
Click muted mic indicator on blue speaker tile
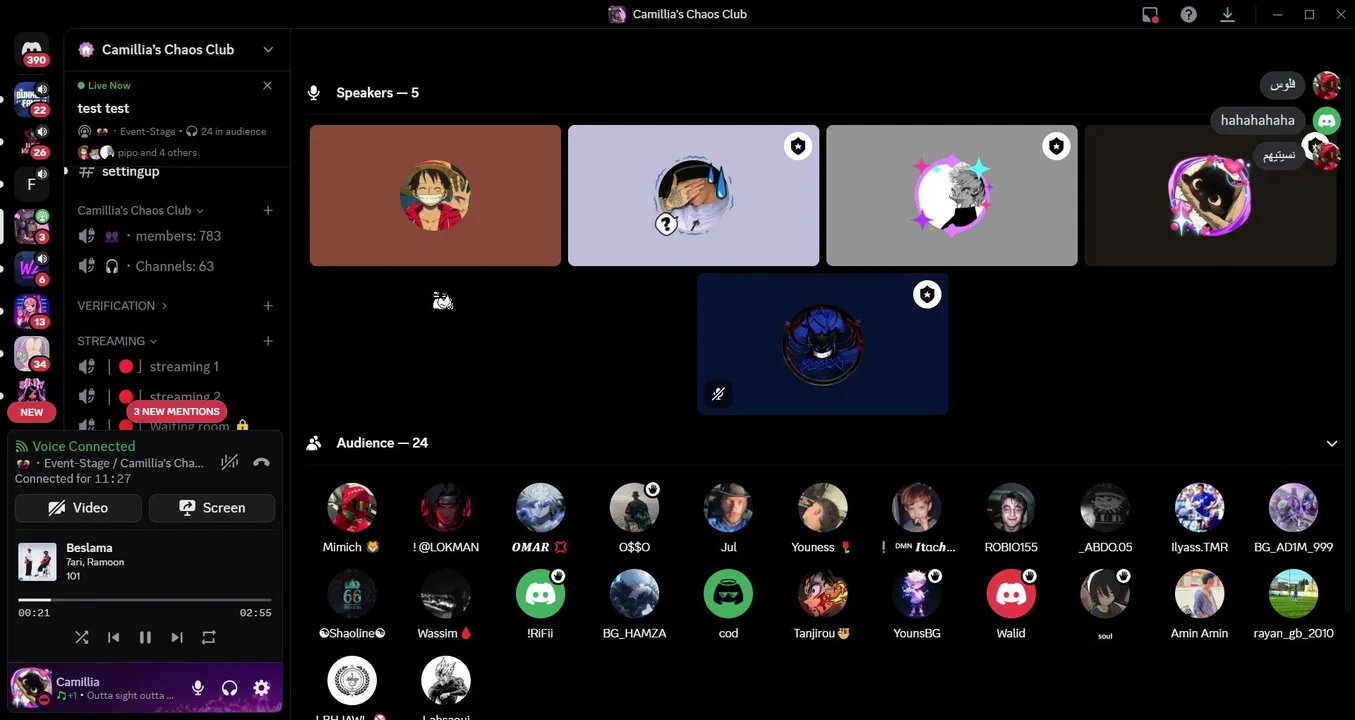[x=718, y=394]
